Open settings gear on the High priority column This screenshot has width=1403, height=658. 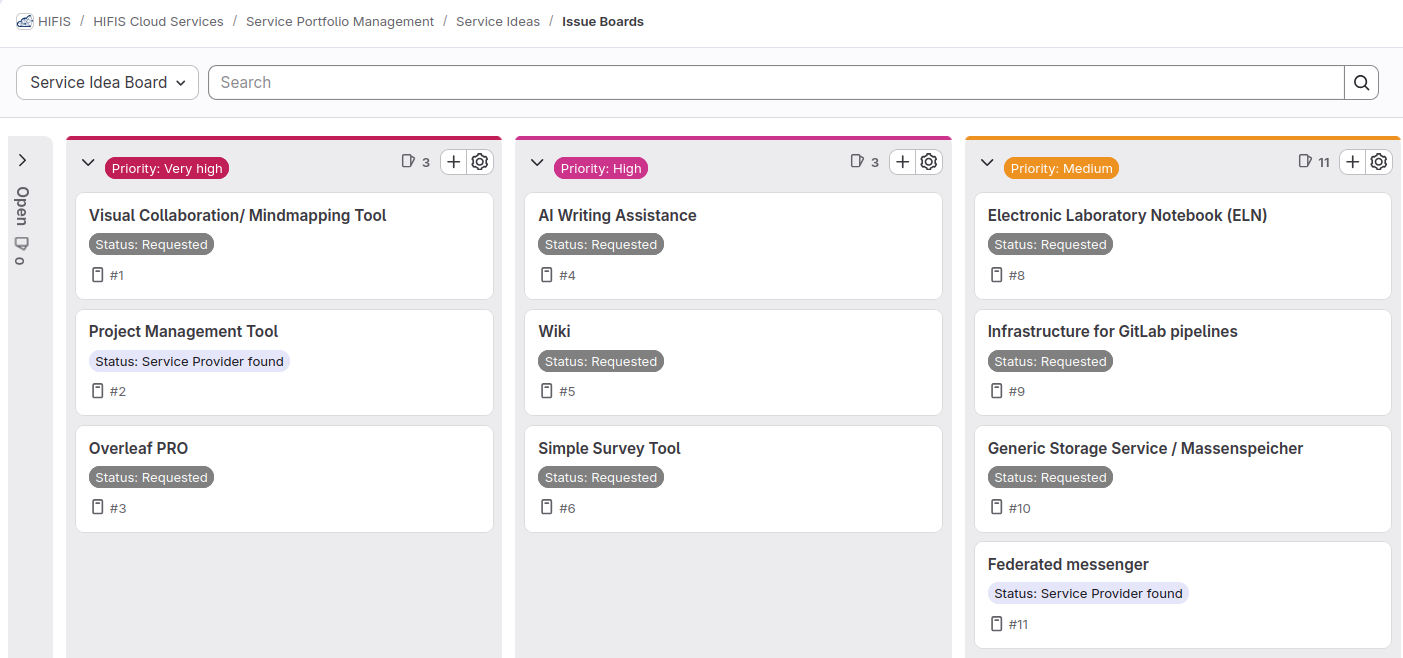pos(928,161)
